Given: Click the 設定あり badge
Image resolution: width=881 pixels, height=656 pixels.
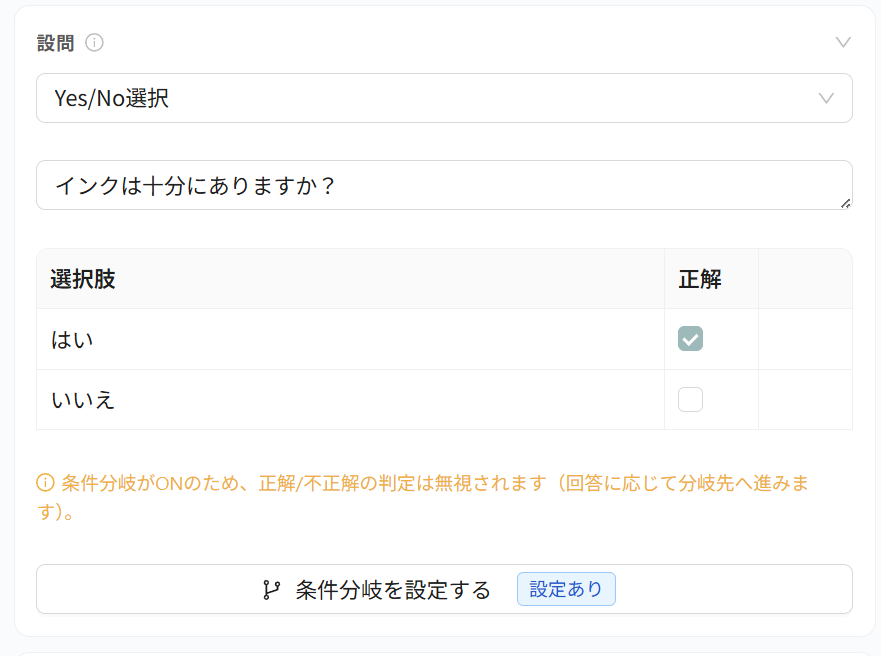Looking at the screenshot, I should [x=566, y=589].
